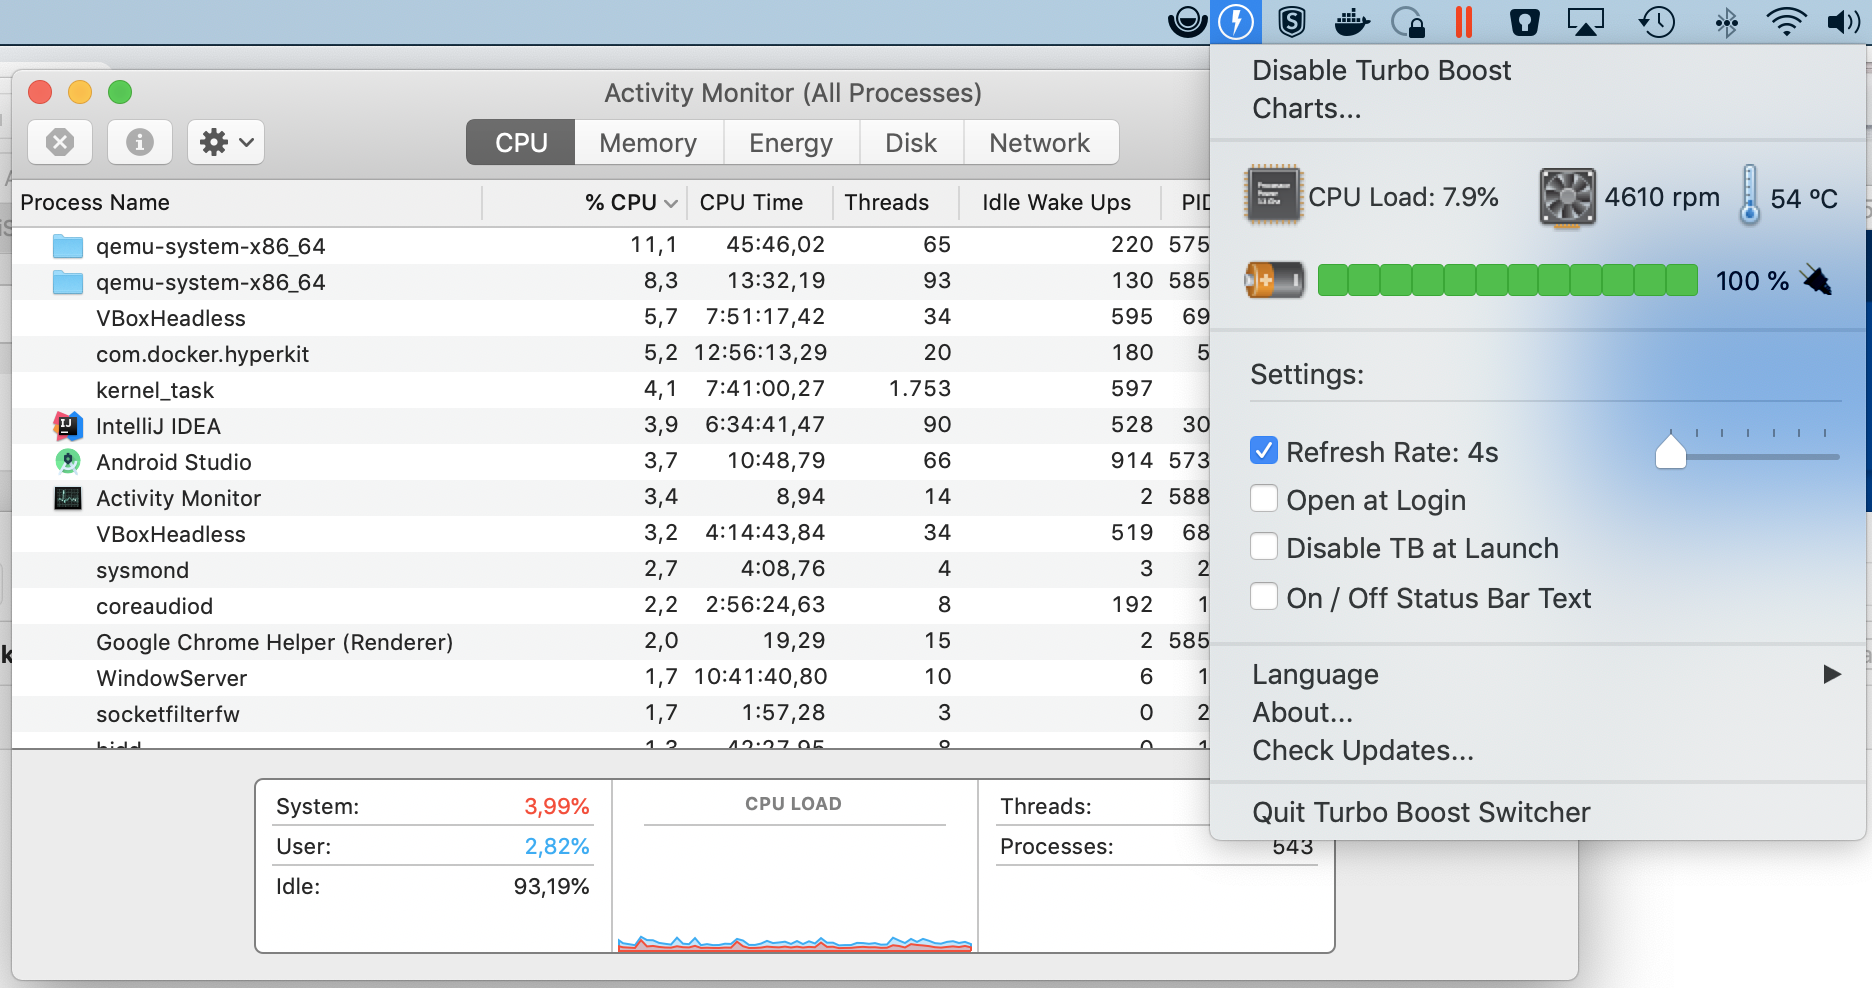Click the CPU Load: 7.9% readout
1872x988 pixels.
click(x=1403, y=197)
